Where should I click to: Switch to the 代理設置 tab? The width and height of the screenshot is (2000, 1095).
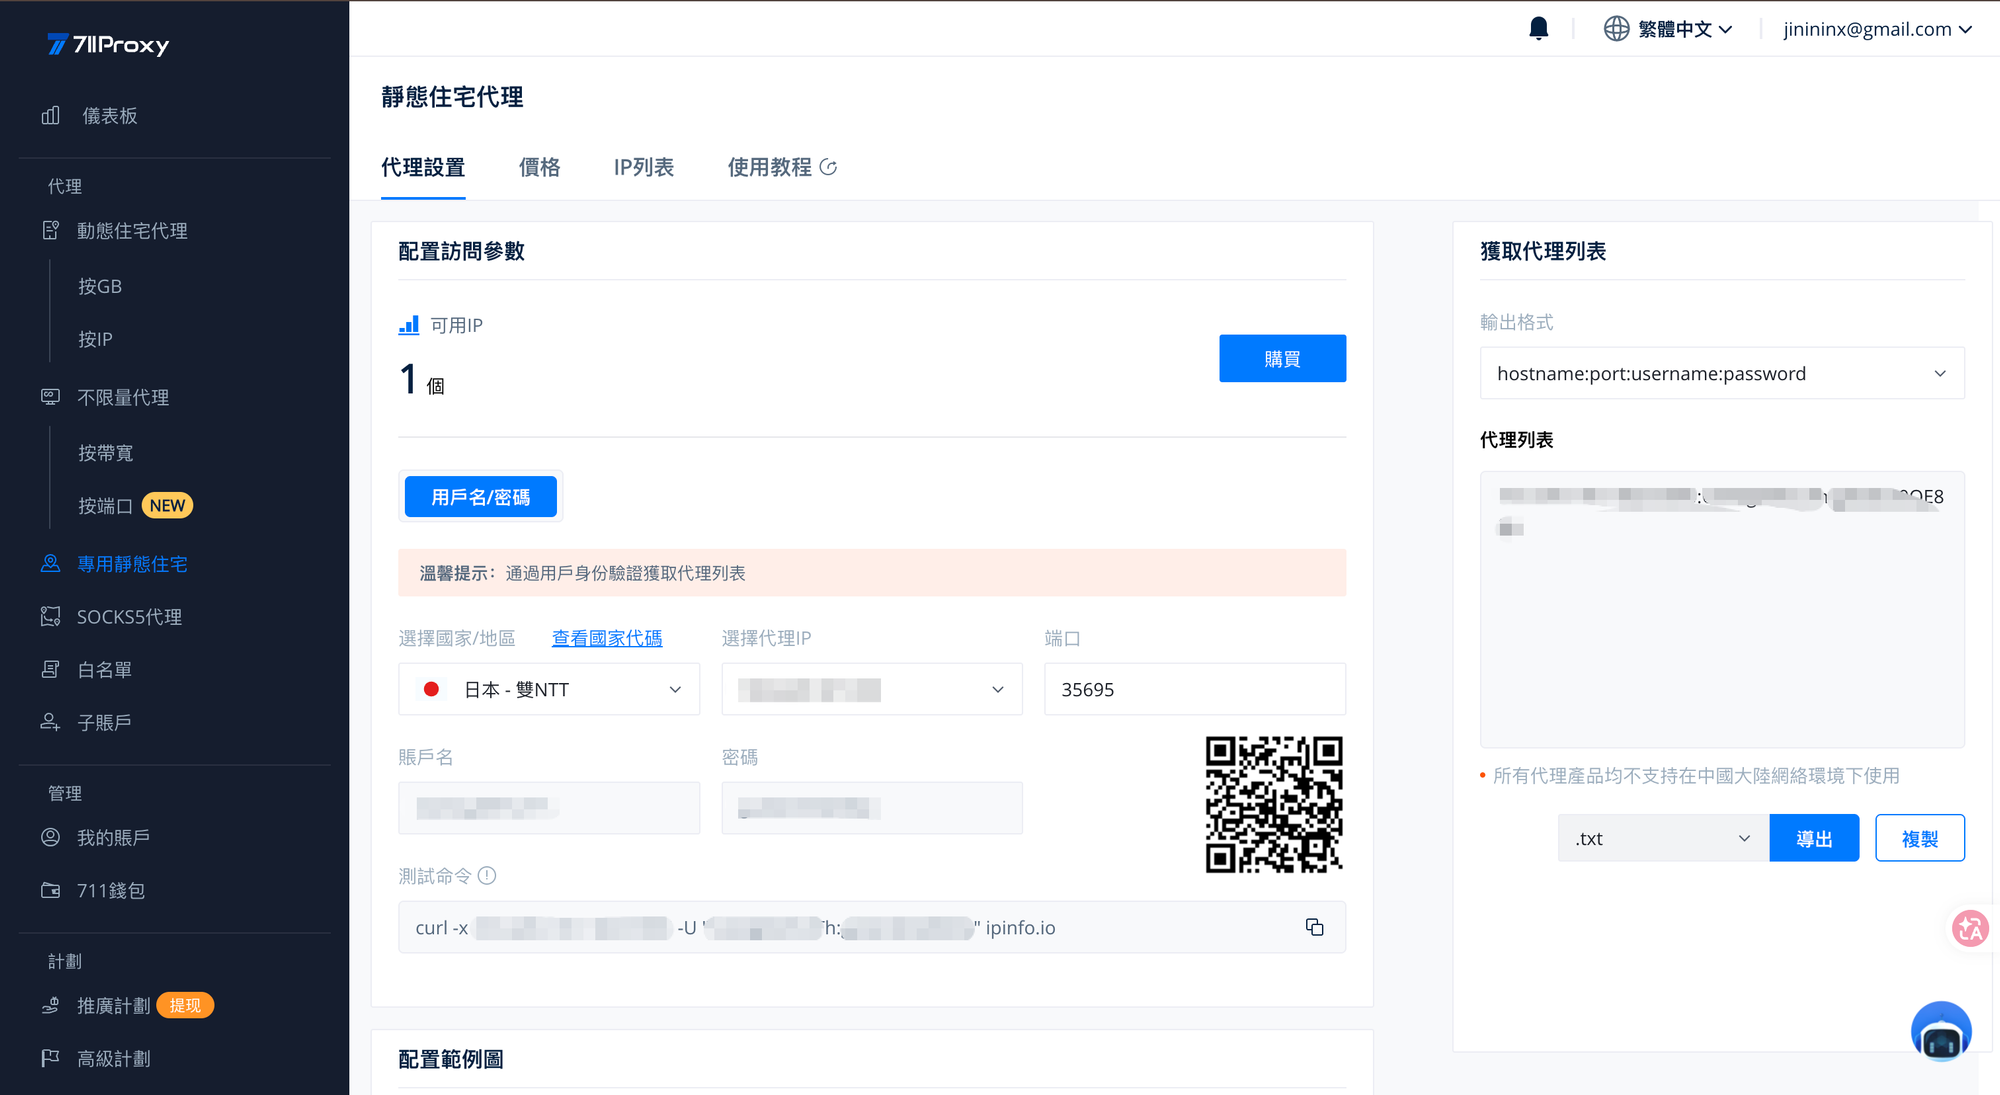click(x=423, y=167)
